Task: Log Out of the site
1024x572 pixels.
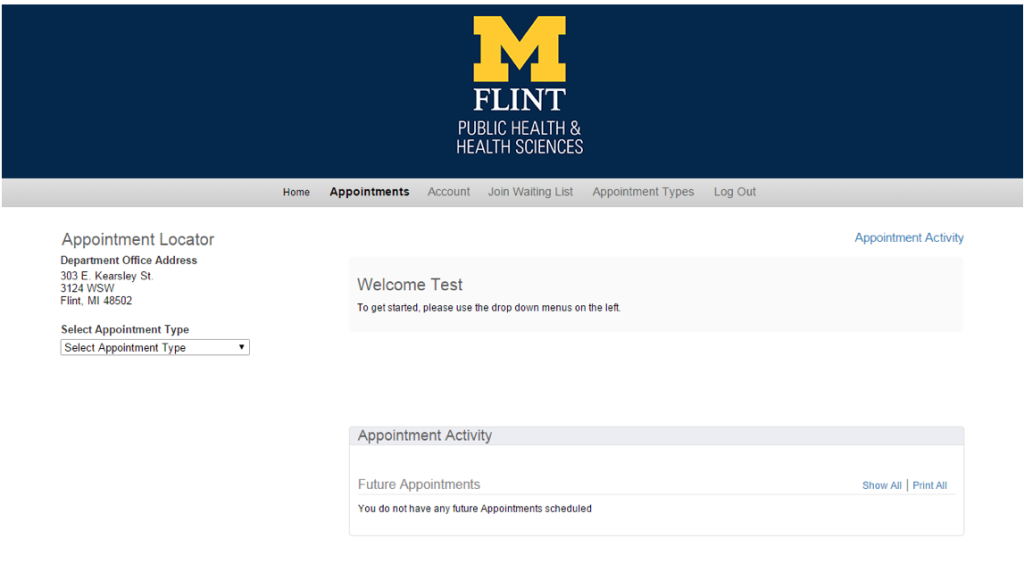Action: pyautogui.click(x=735, y=192)
